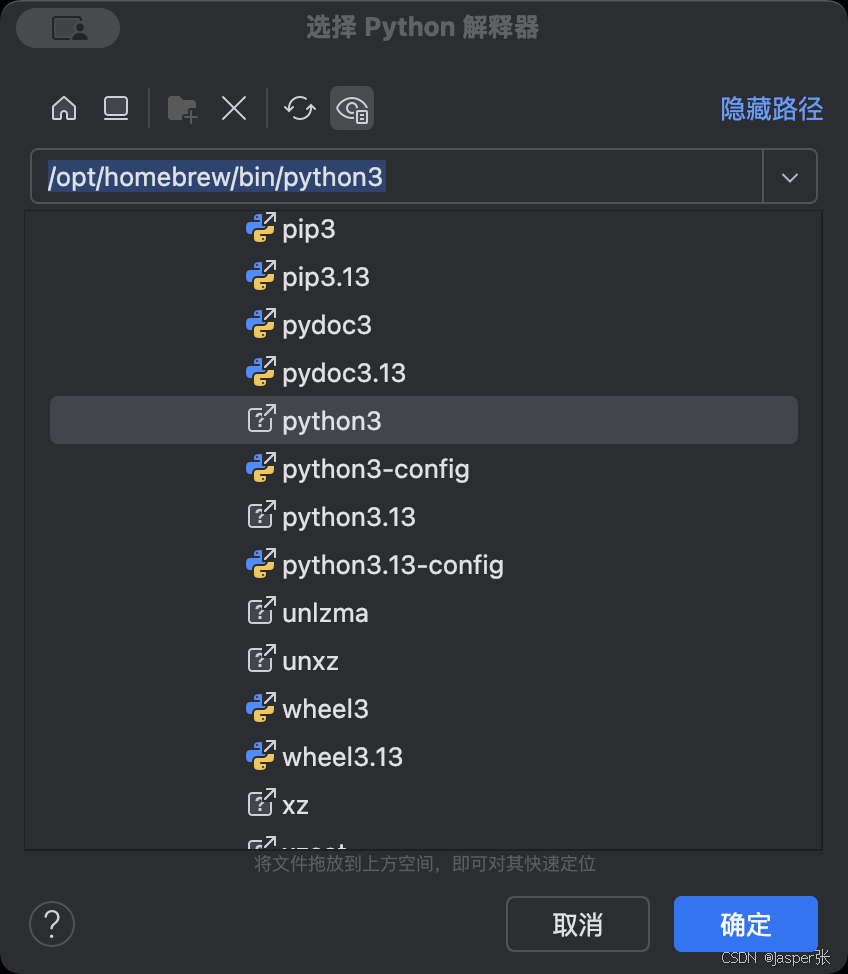Click the Python icon next to pydoc3.13
Image resolution: width=848 pixels, height=974 pixels.
pyautogui.click(x=261, y=371)
